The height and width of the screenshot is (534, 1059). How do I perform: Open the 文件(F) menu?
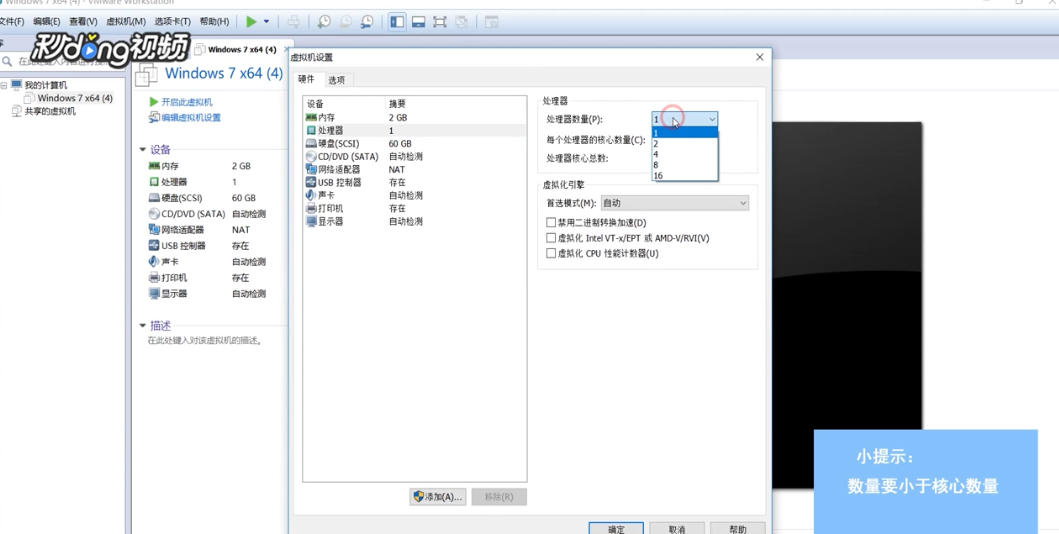11,22
